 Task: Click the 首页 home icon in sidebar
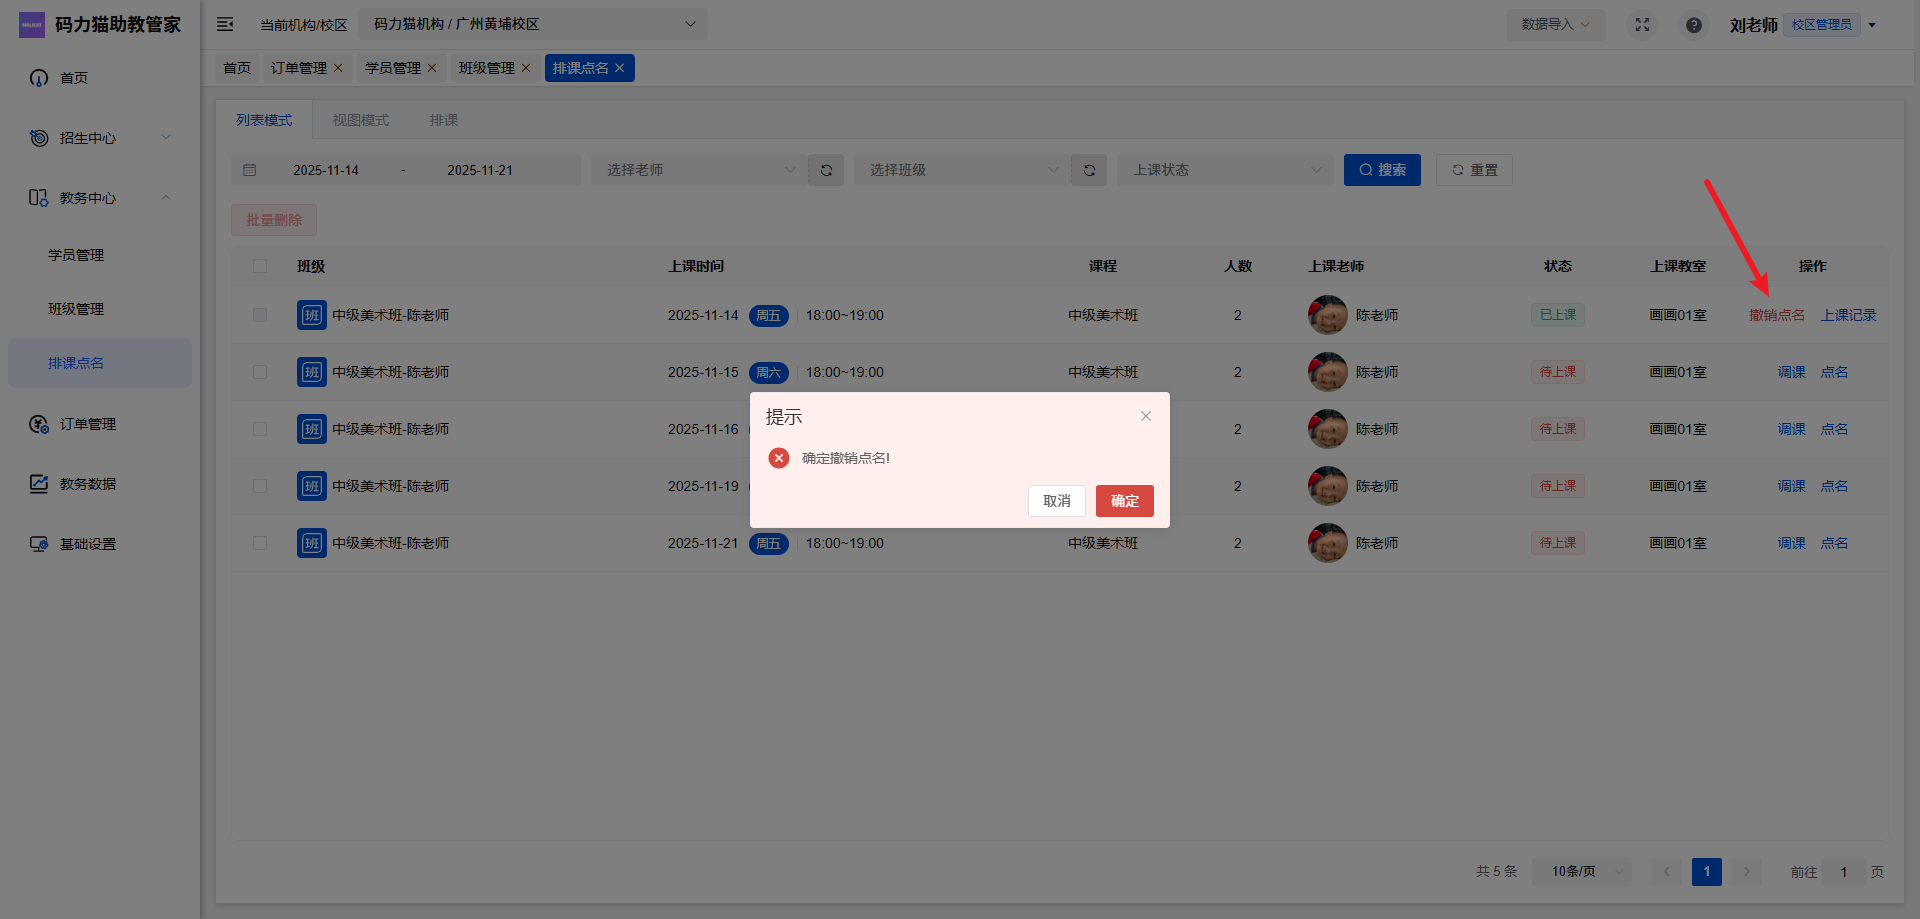(39, 78)
